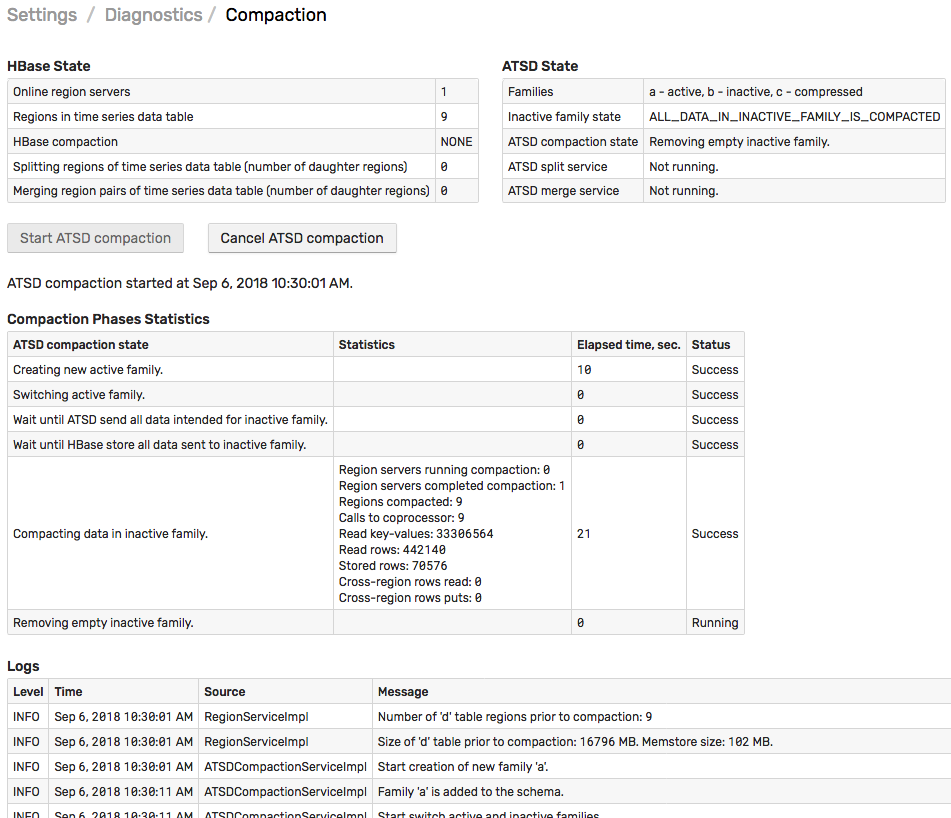The width and height of the screenshot is (951, 818).
Task: Click 'Removing empty inactive family.' in phases table
Action: tap(103, 622)
